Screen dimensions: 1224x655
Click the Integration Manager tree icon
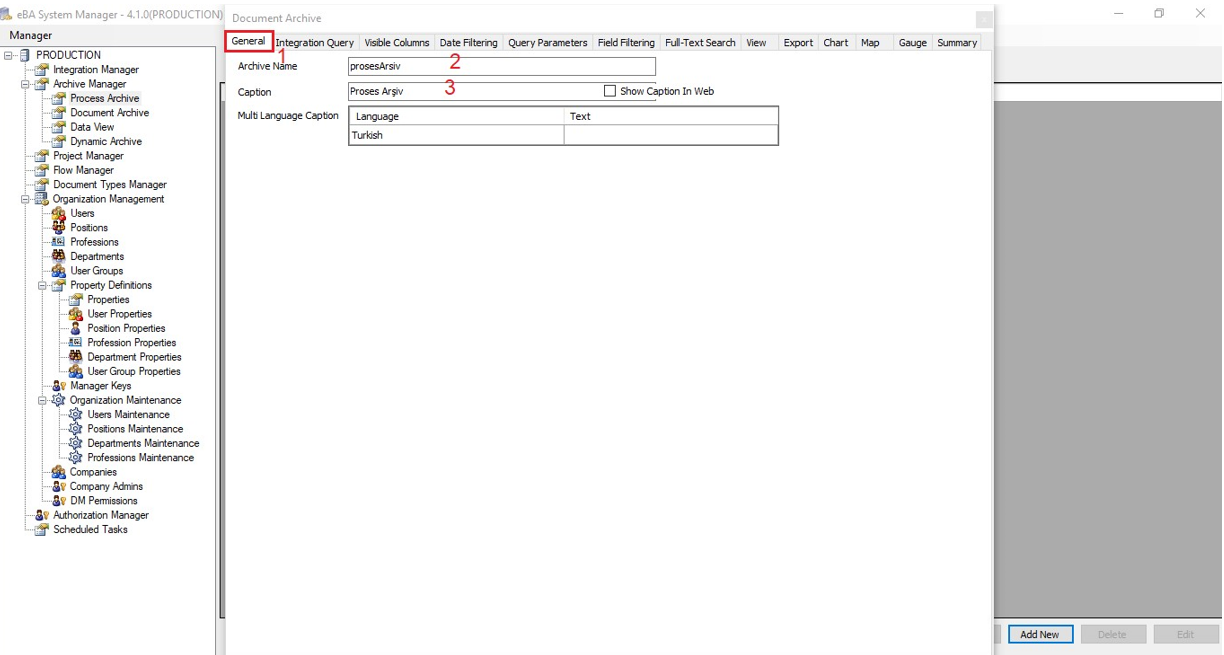coord(42,70)
